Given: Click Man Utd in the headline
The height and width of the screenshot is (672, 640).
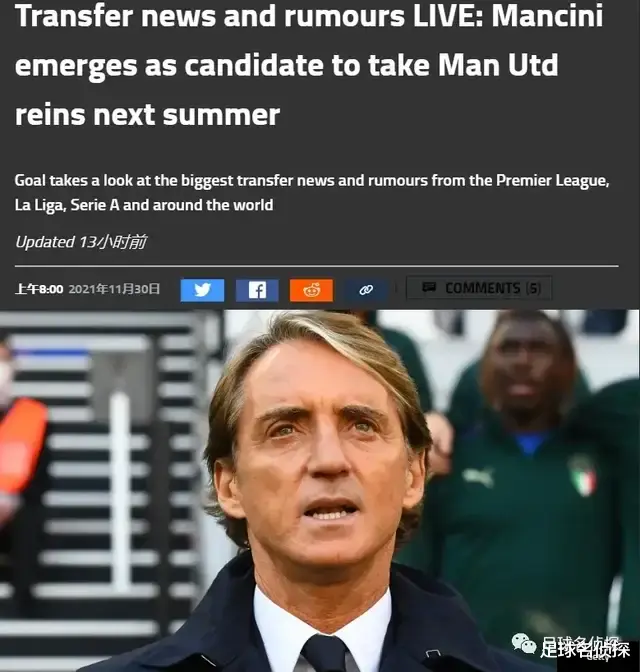Looking at the screenshot, I should pos(498,65).
